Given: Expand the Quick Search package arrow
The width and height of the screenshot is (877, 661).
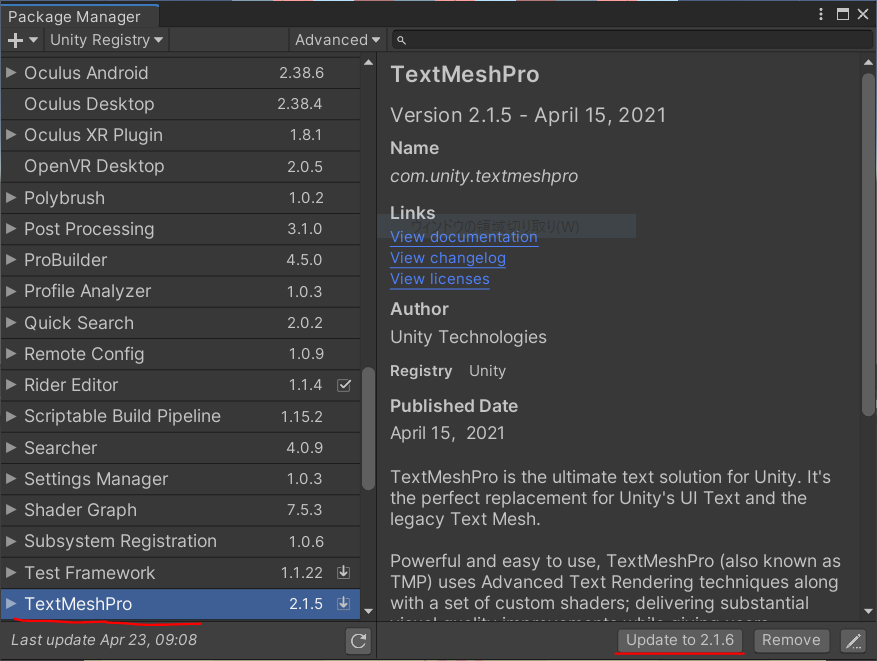Looking at the screenshot, I should coord(10,322).
